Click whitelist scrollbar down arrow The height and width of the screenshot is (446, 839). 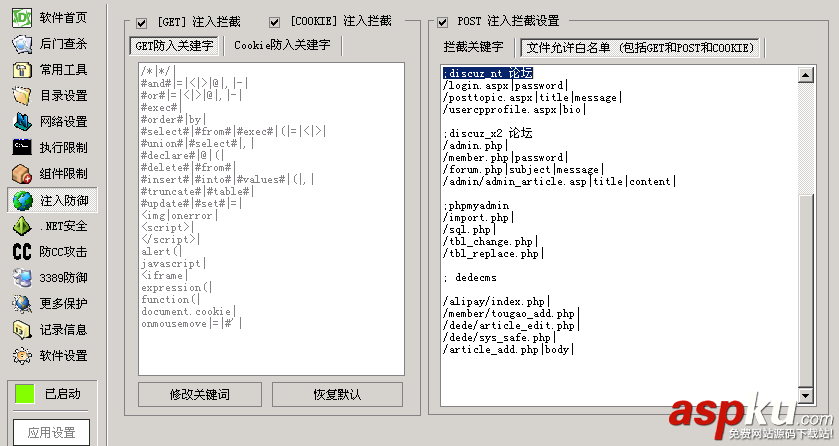806,395
